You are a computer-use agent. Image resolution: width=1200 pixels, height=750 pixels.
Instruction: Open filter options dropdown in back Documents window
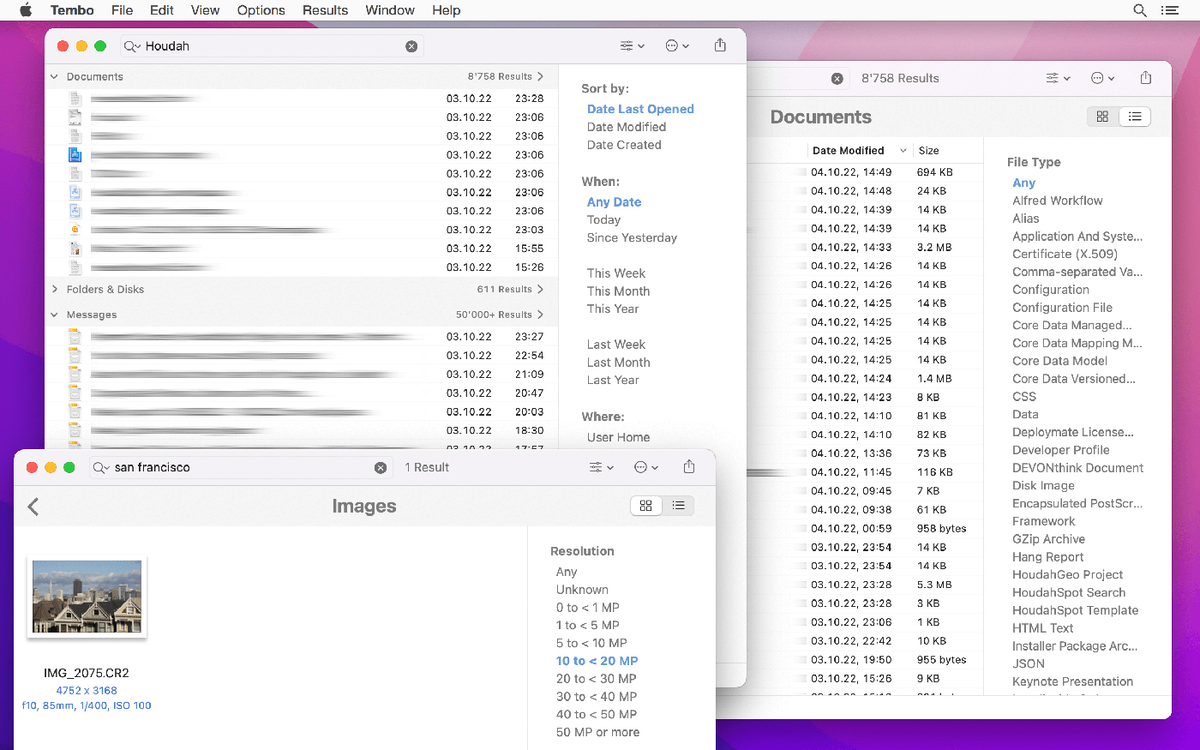click(x=1058, y=78)
